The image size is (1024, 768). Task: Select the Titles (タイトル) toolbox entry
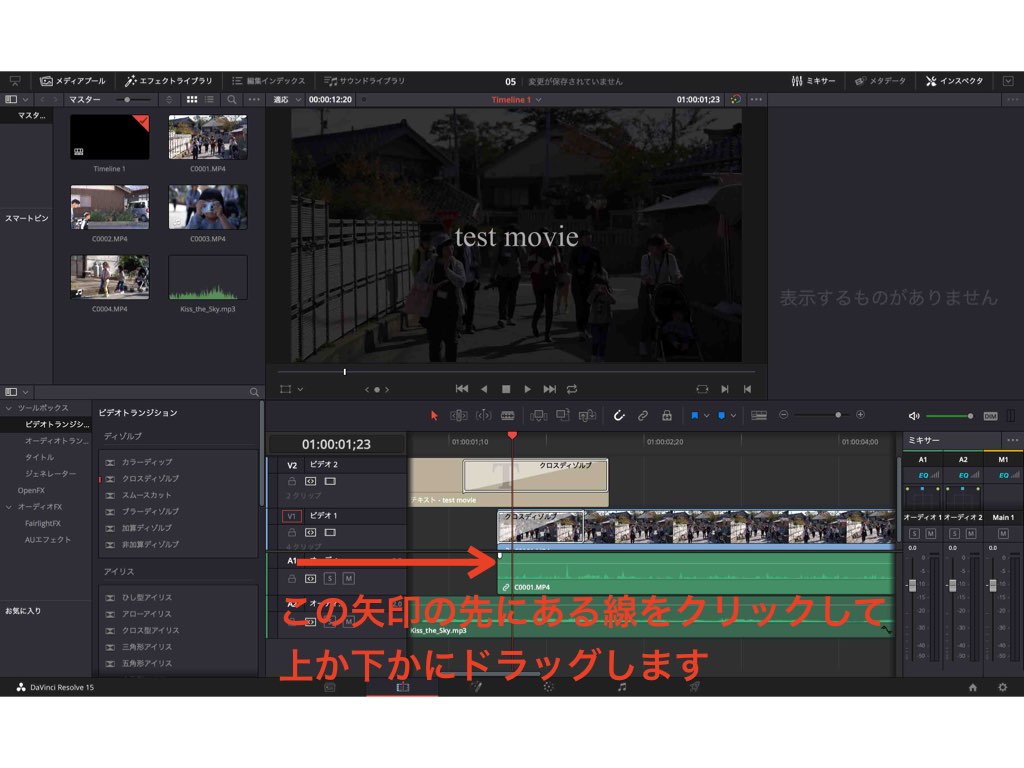coord(40,457)
